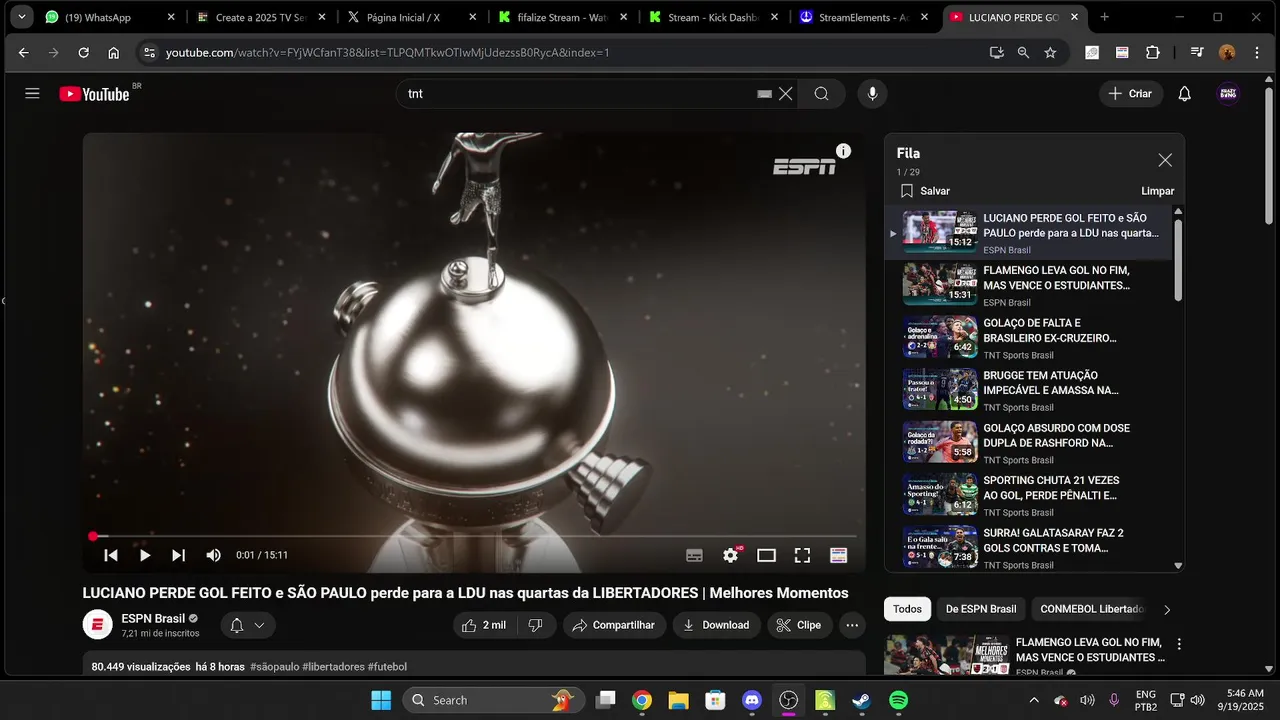Open the YouTube hamburger guide menu

32,93
